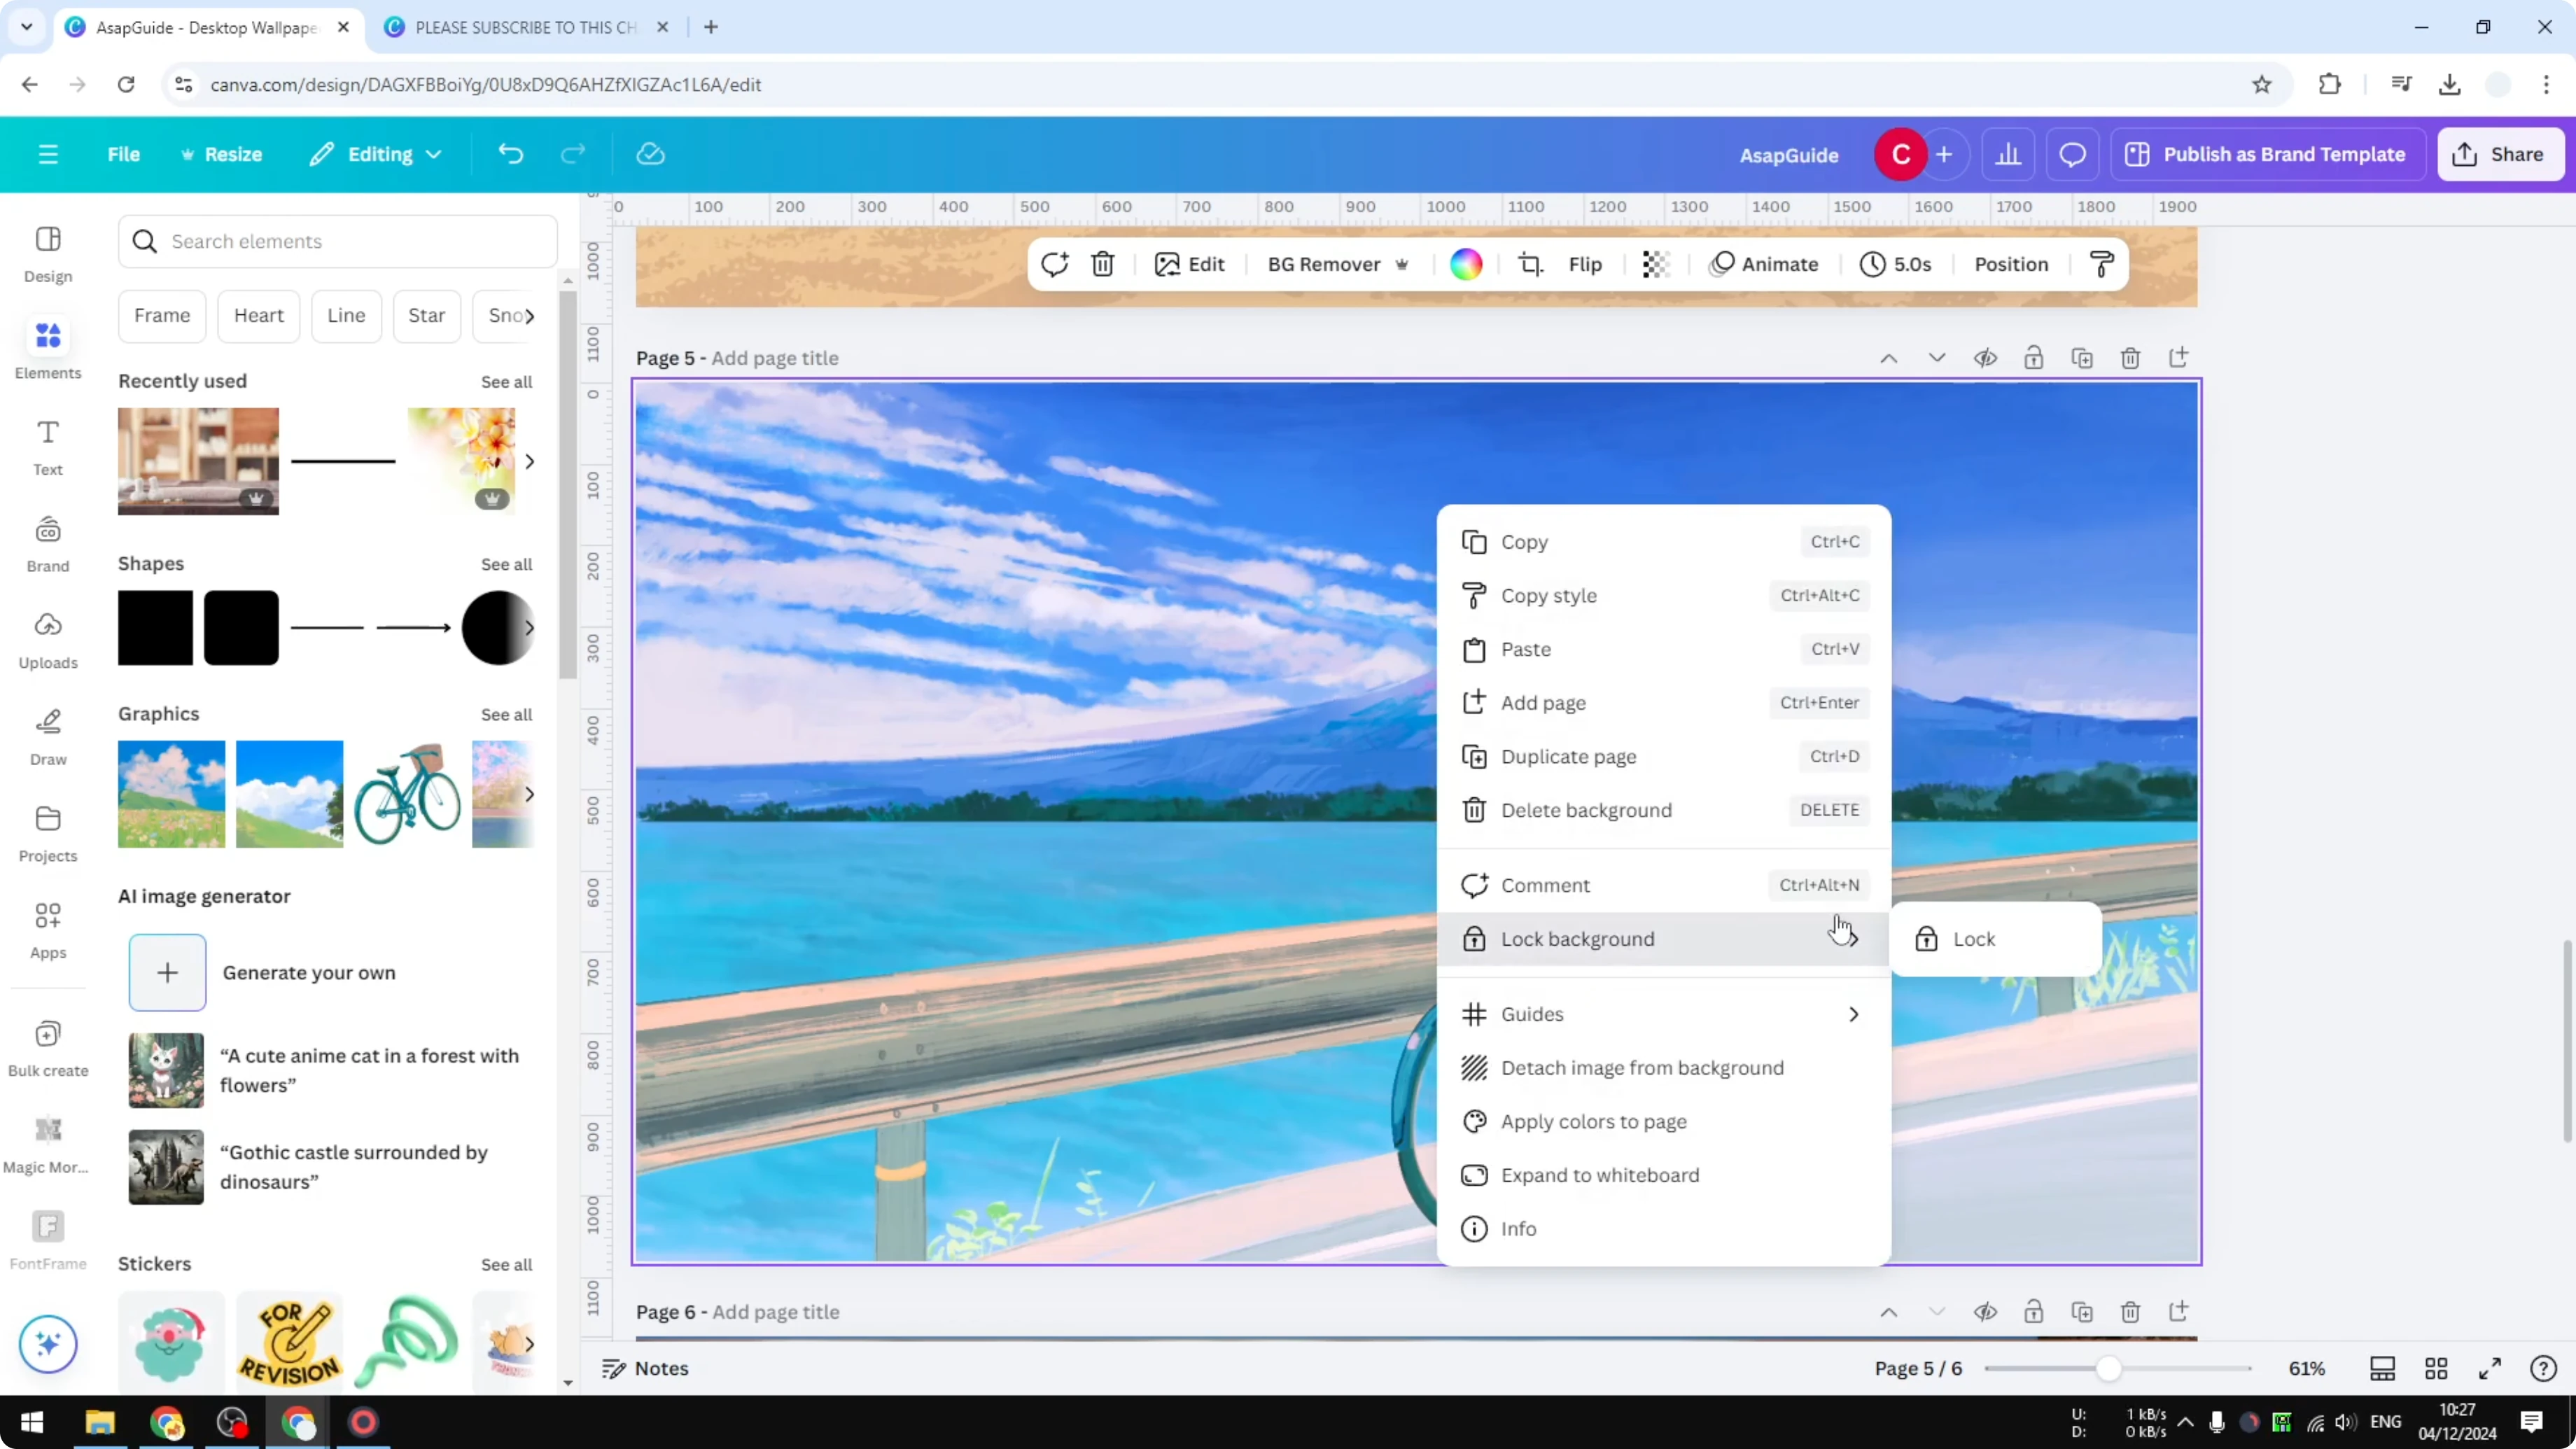Click Publish as Brand Template
The image size is (2576, 1449).
tap(2268, 154)
